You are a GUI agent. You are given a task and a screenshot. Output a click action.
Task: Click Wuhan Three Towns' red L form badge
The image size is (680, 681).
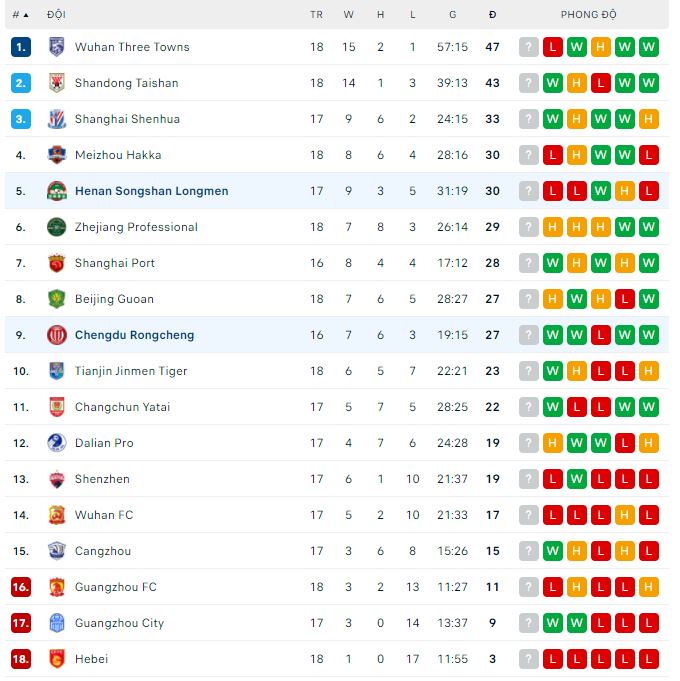tap(553, 47)
